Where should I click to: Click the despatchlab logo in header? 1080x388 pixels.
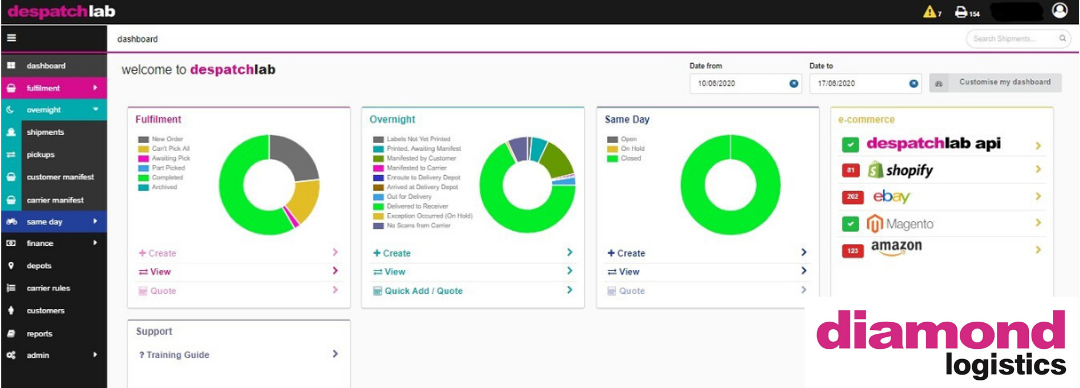61,11
